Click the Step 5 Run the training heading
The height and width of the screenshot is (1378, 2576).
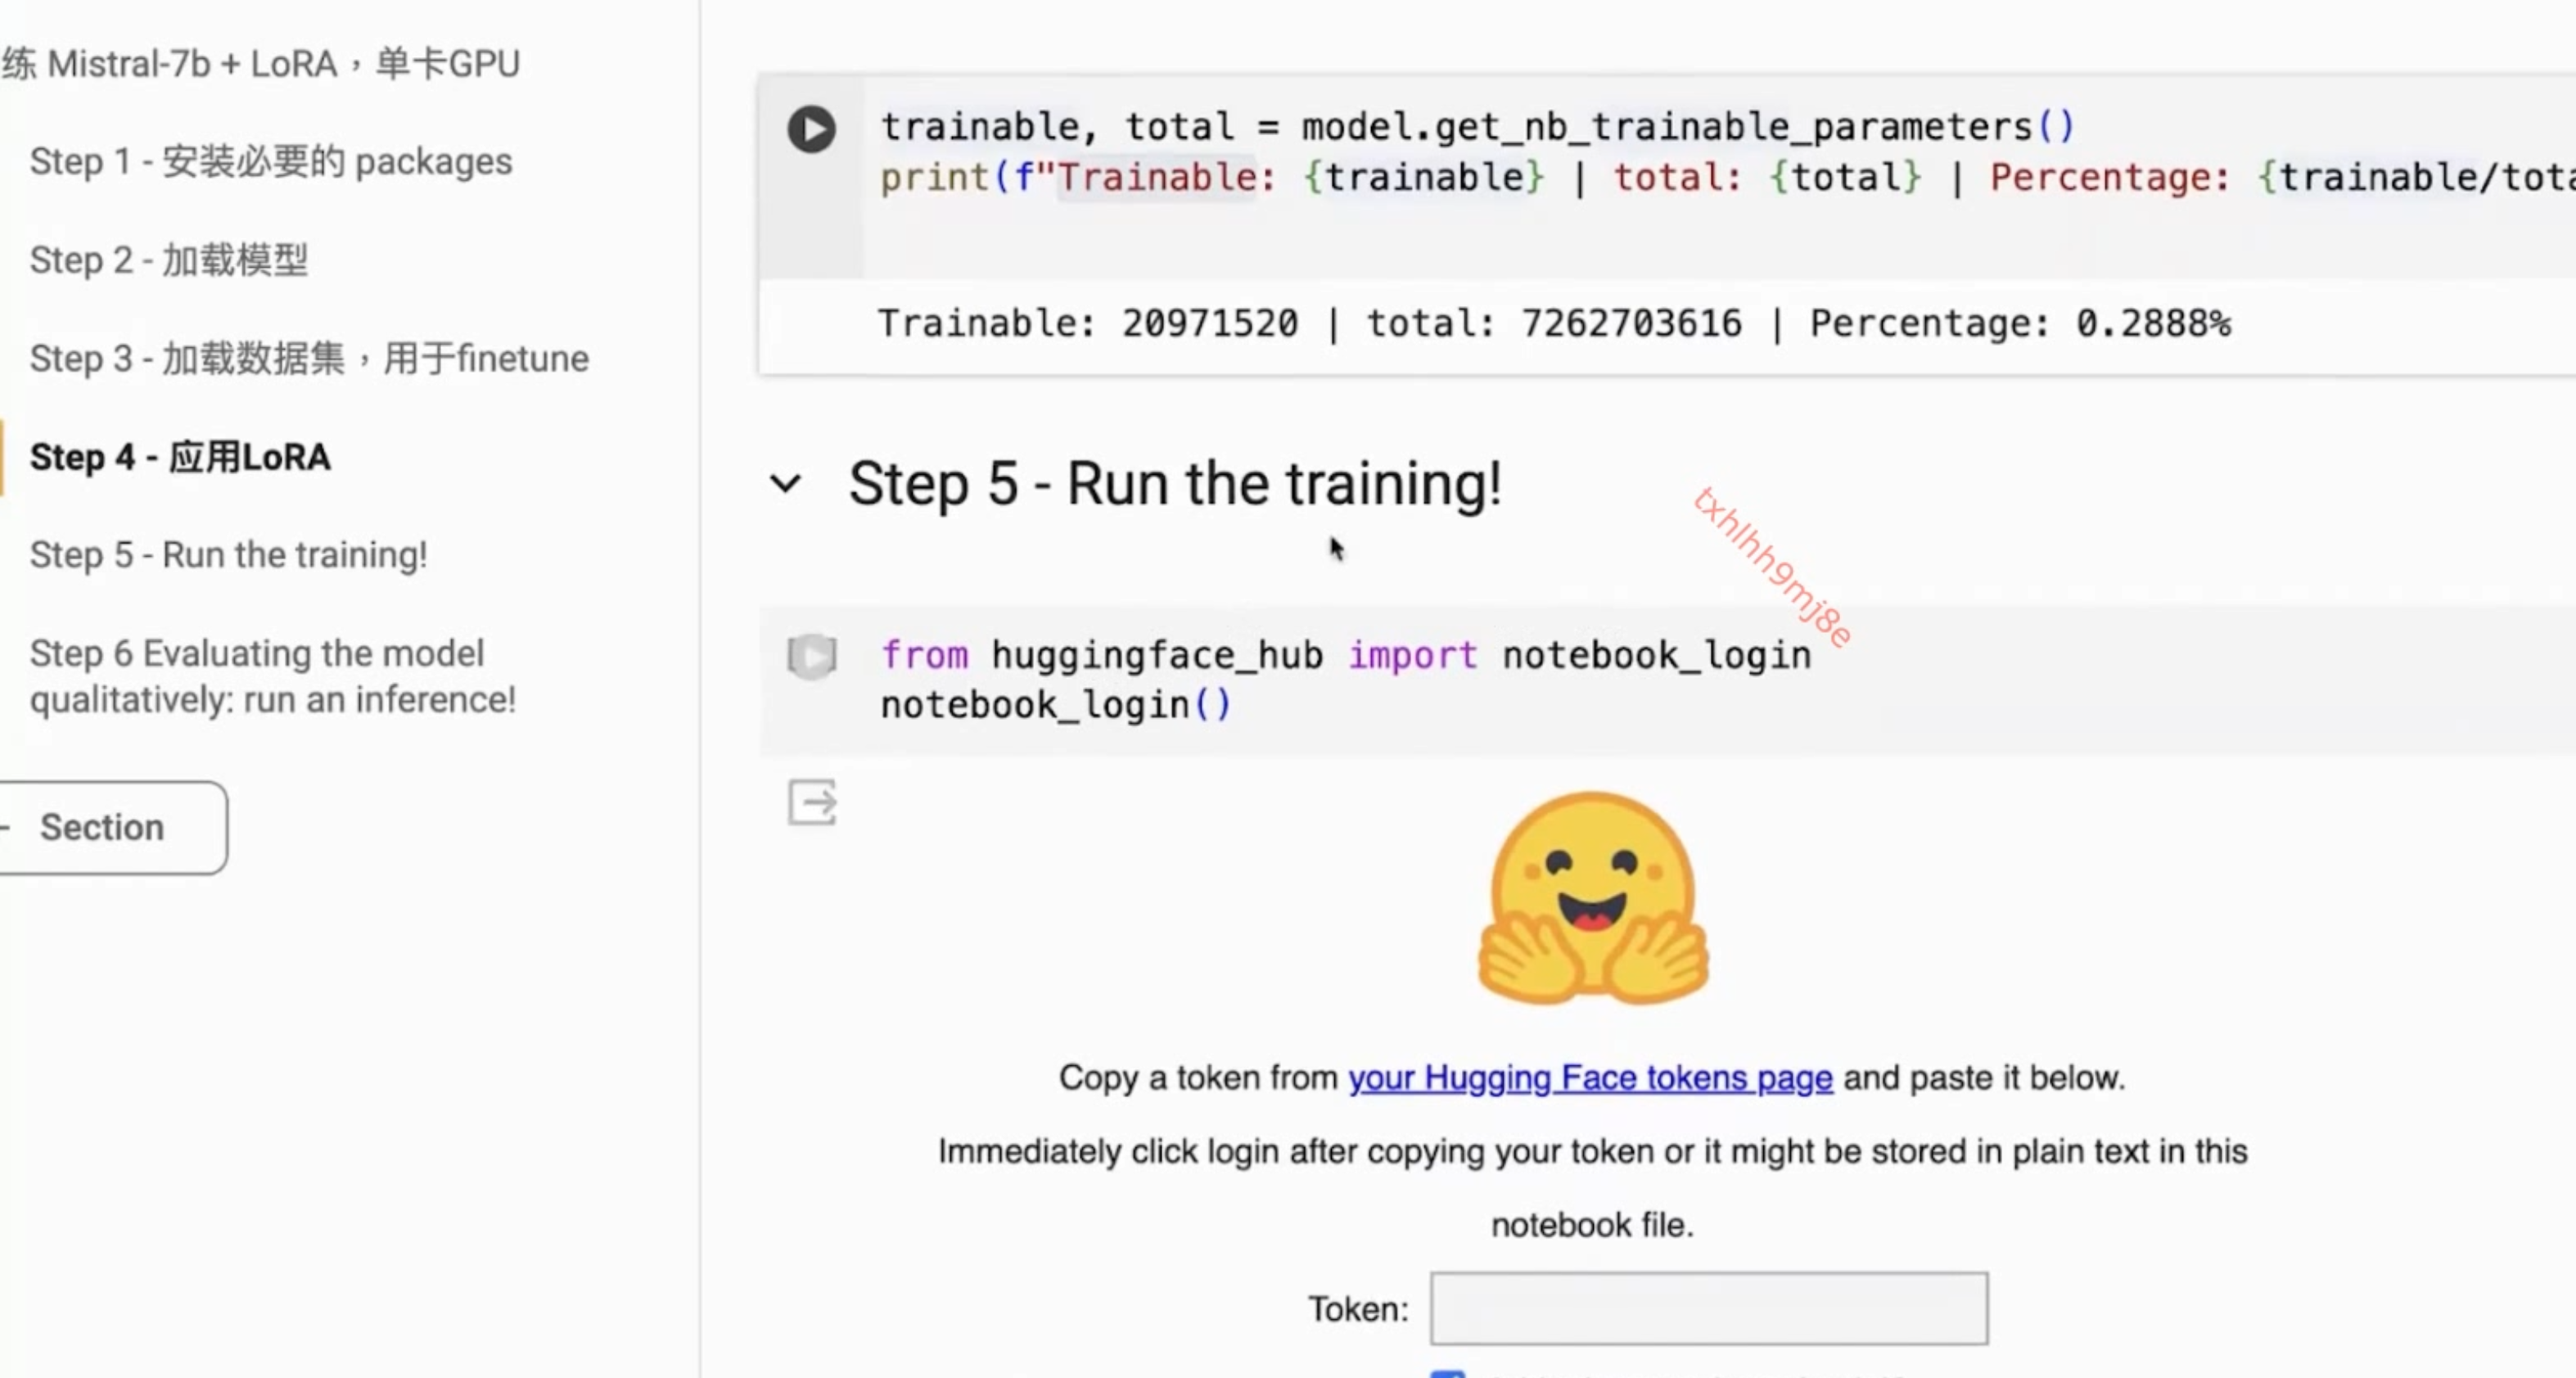pyautogui.click(x=1174, y=484)
